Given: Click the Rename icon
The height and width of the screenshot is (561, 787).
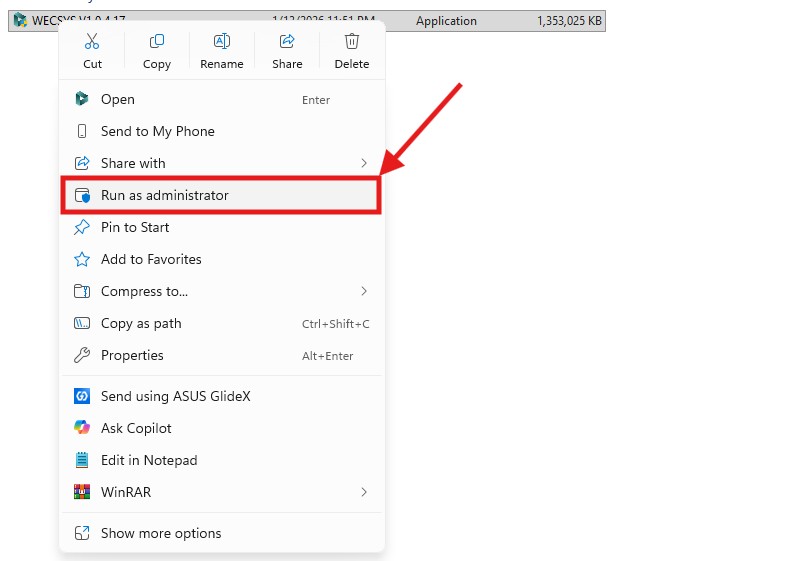Looking at the screenshot, I should tap(221, 41).
